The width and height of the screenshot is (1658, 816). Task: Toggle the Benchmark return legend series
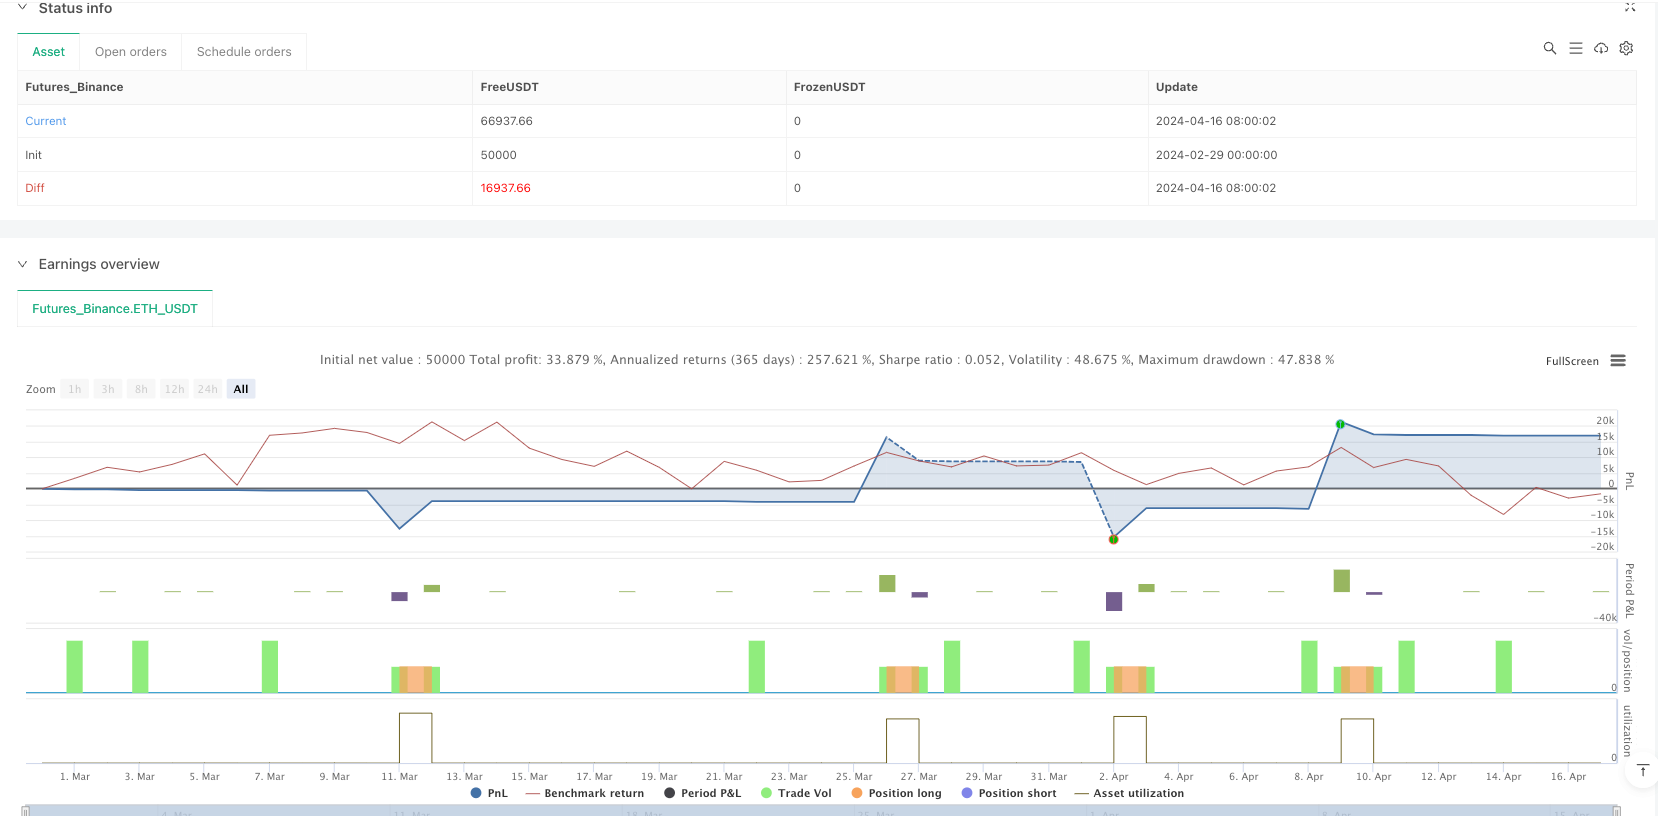pyautogui.click(x=585, y=793)
